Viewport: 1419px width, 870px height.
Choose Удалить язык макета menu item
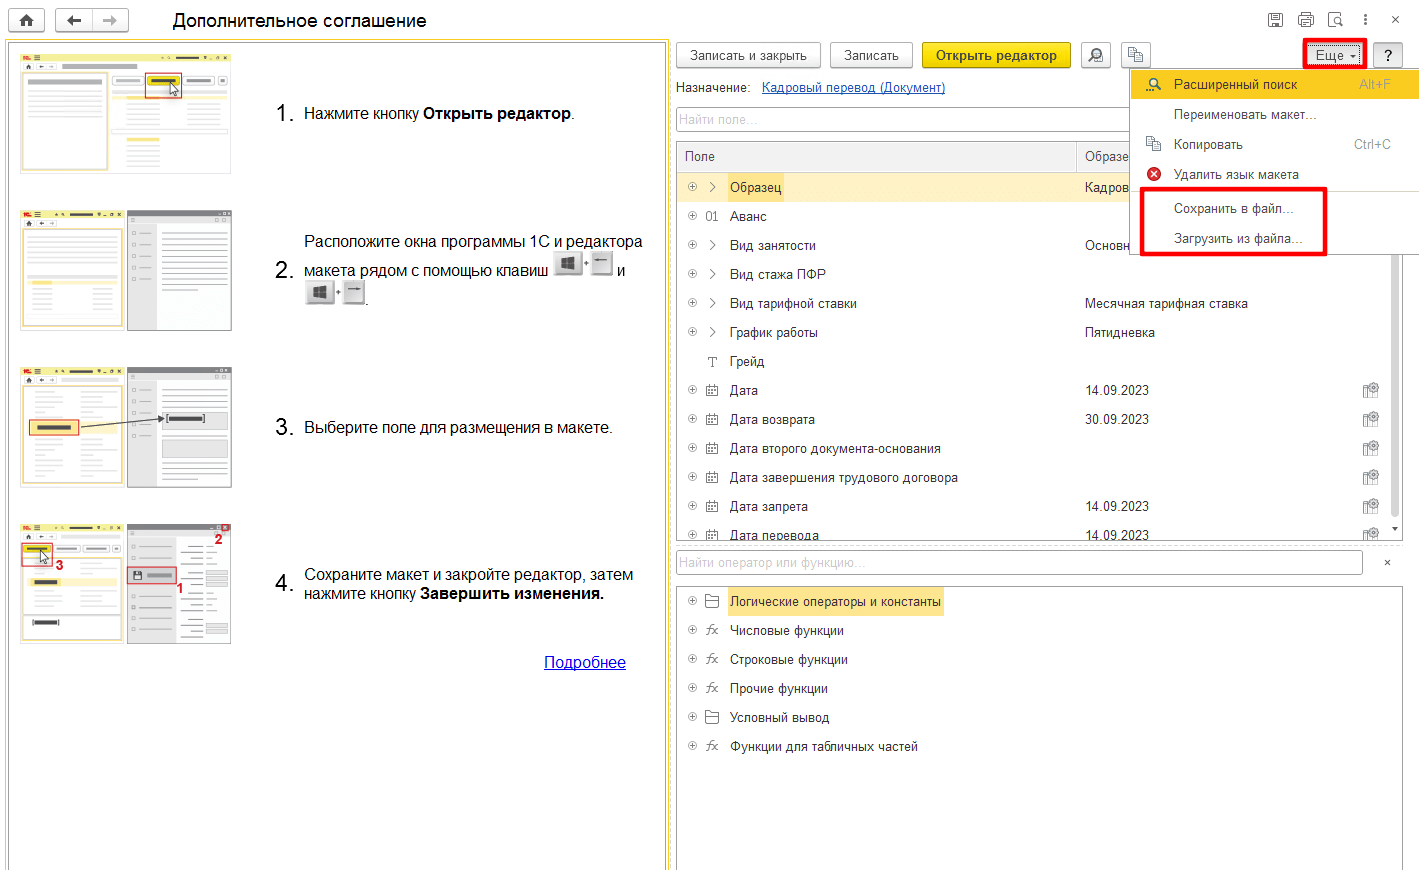point(1275,174)
